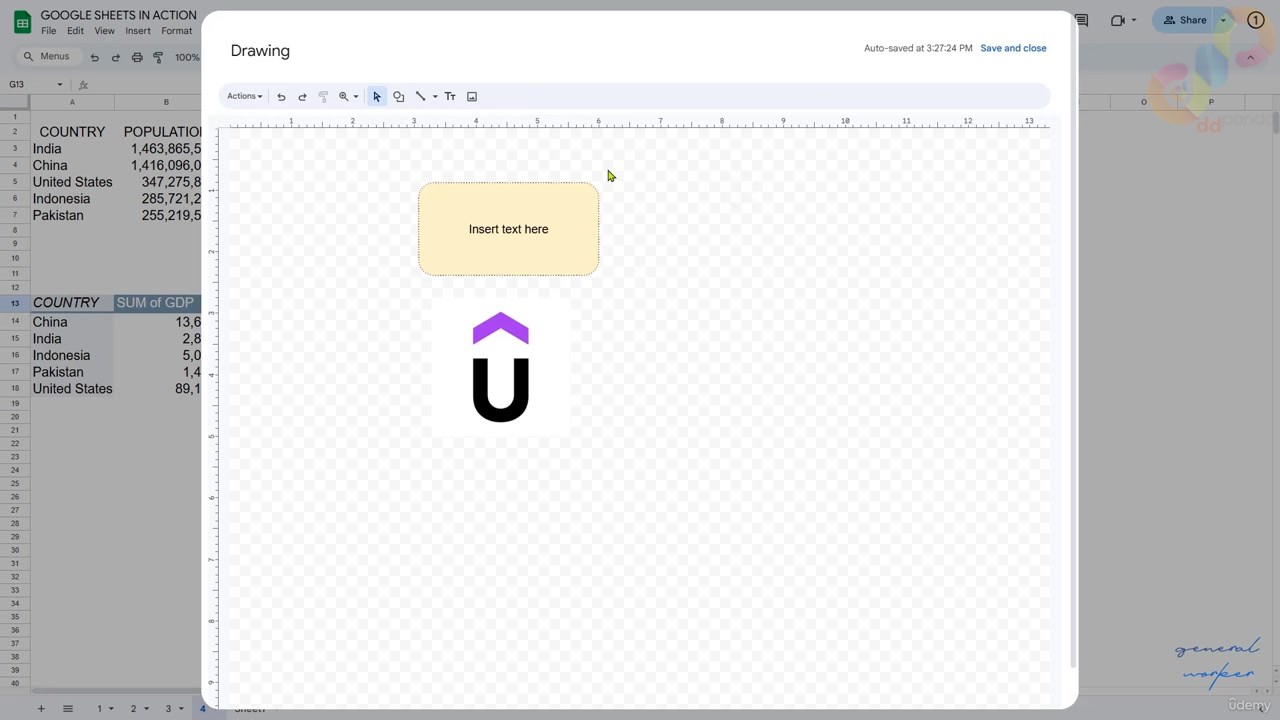Add a new sheet with the plus icon
This screenshot has height=720, width=1280.
click(x=41, y=708)
